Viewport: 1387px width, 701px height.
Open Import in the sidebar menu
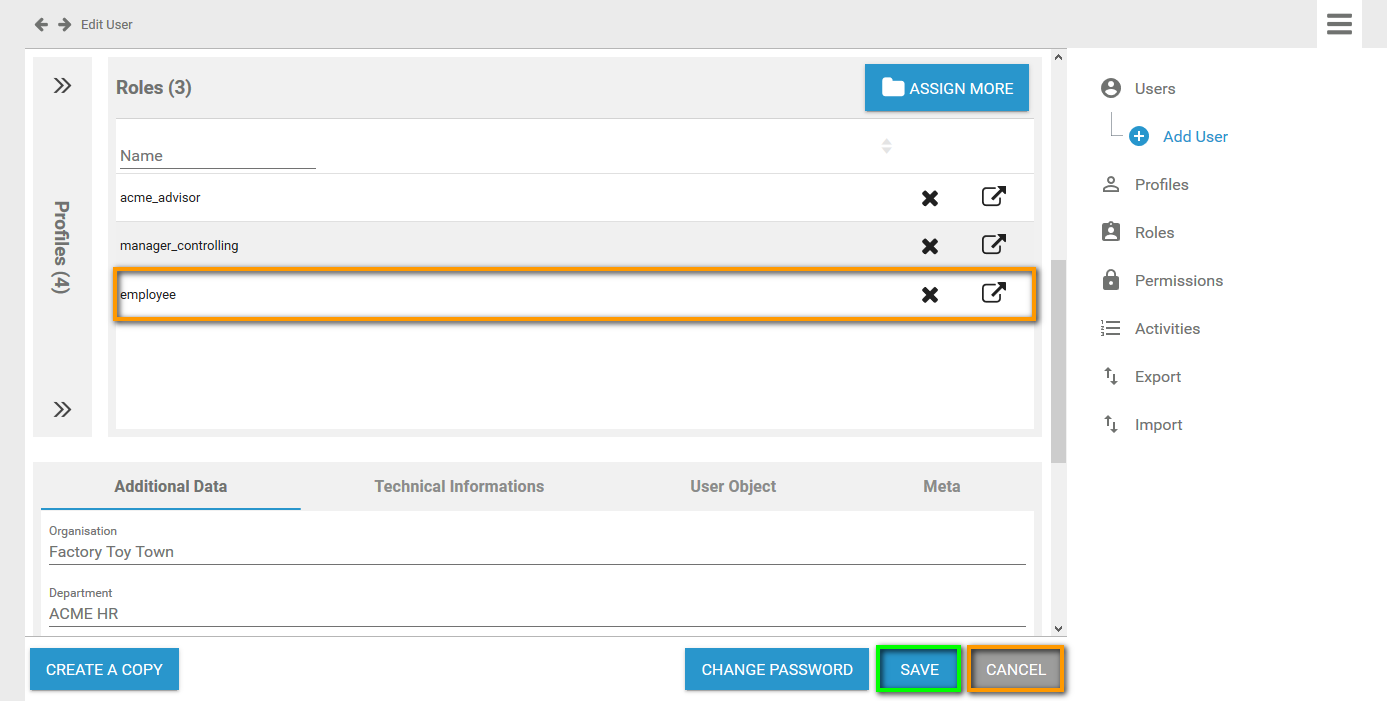(x=1159, y=424)
